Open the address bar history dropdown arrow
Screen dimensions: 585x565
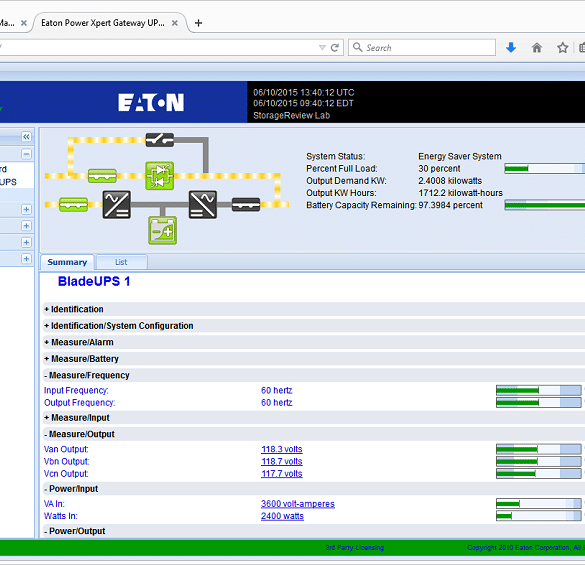[322, 47]
